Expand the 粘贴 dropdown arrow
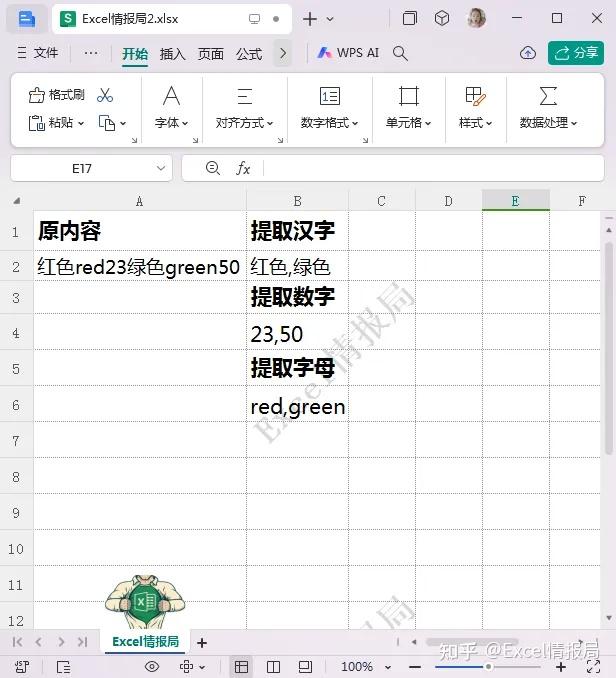Viewport: 616px width, 678px height. [x=81, y=124]
